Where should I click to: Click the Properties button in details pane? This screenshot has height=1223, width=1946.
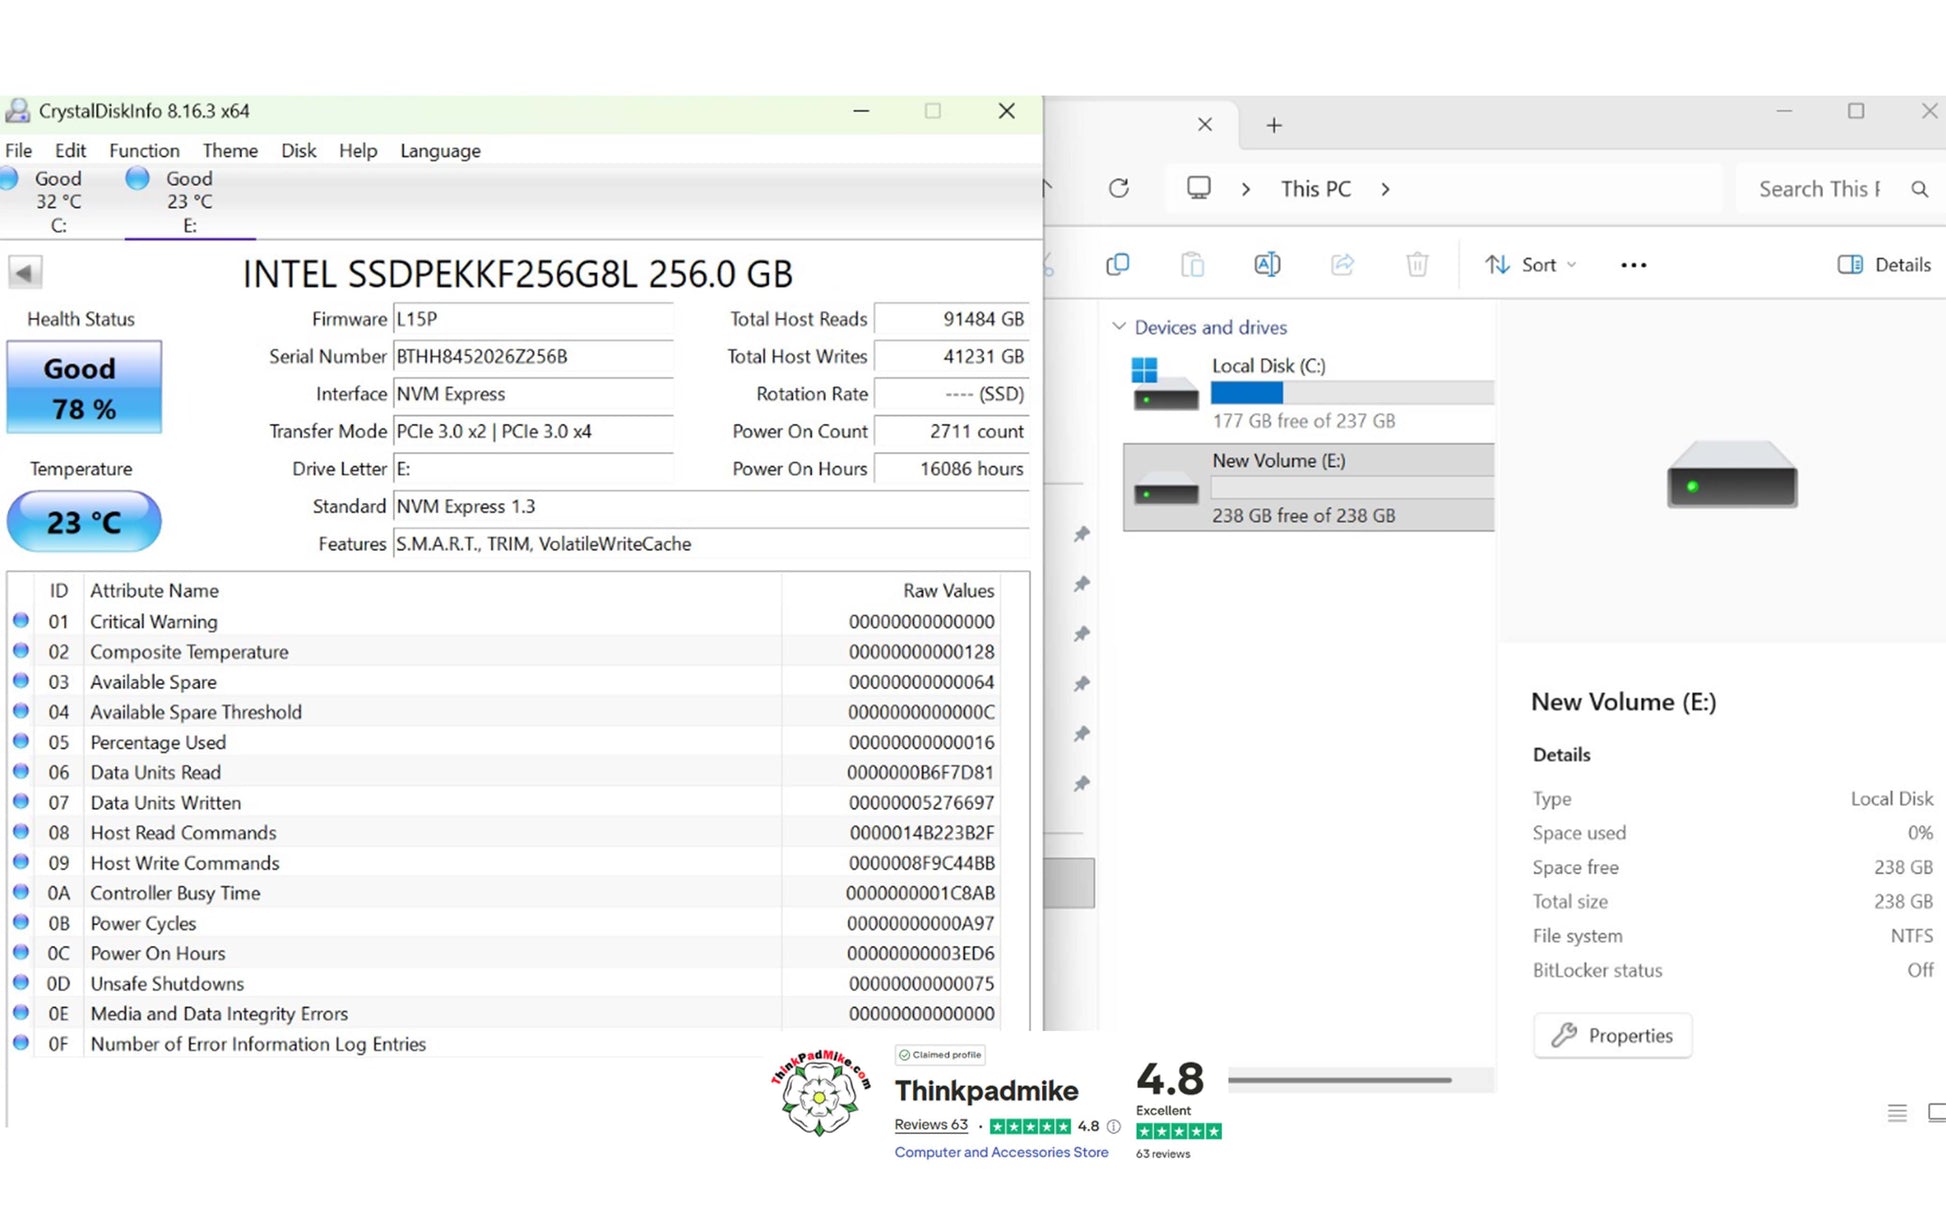click(x=1612, y=1035)
